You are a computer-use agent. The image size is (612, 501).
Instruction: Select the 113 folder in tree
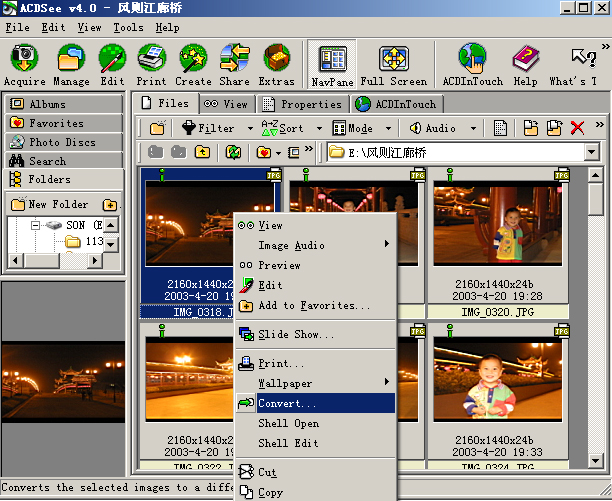tap(84, 242)
